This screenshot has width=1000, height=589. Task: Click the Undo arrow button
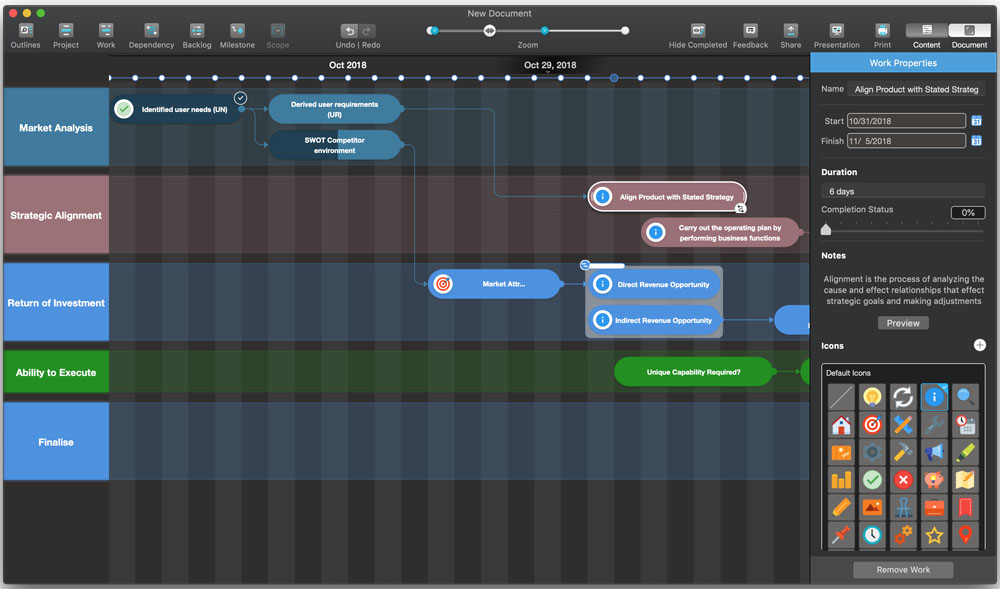click(349, 31)
